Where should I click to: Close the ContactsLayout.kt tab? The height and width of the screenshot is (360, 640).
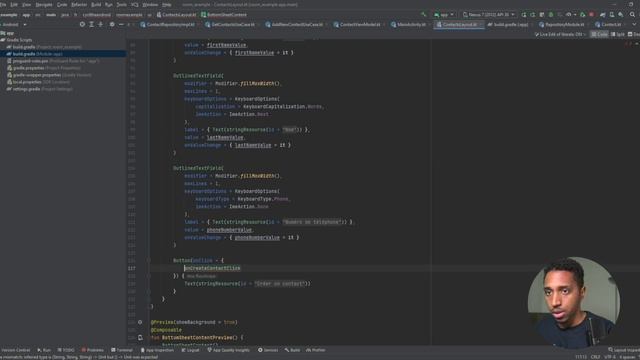[x=481, y=24]
